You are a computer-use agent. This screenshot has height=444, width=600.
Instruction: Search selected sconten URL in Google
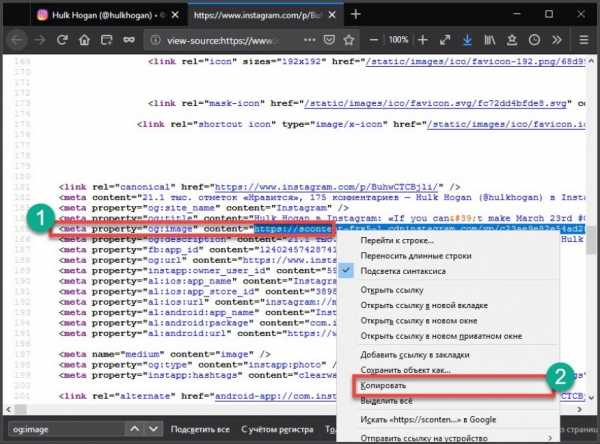pyautogui.click(x=428, y=420)
